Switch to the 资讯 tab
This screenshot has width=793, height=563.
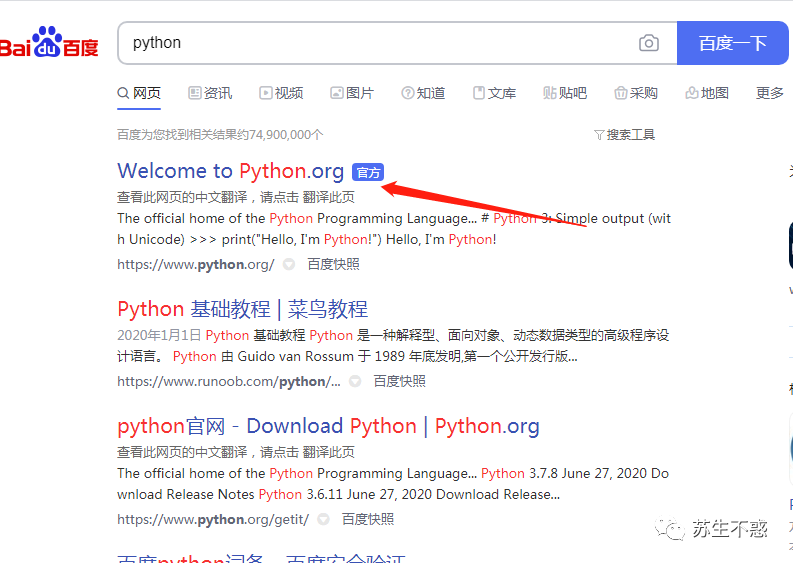click(x=210, y=93)
